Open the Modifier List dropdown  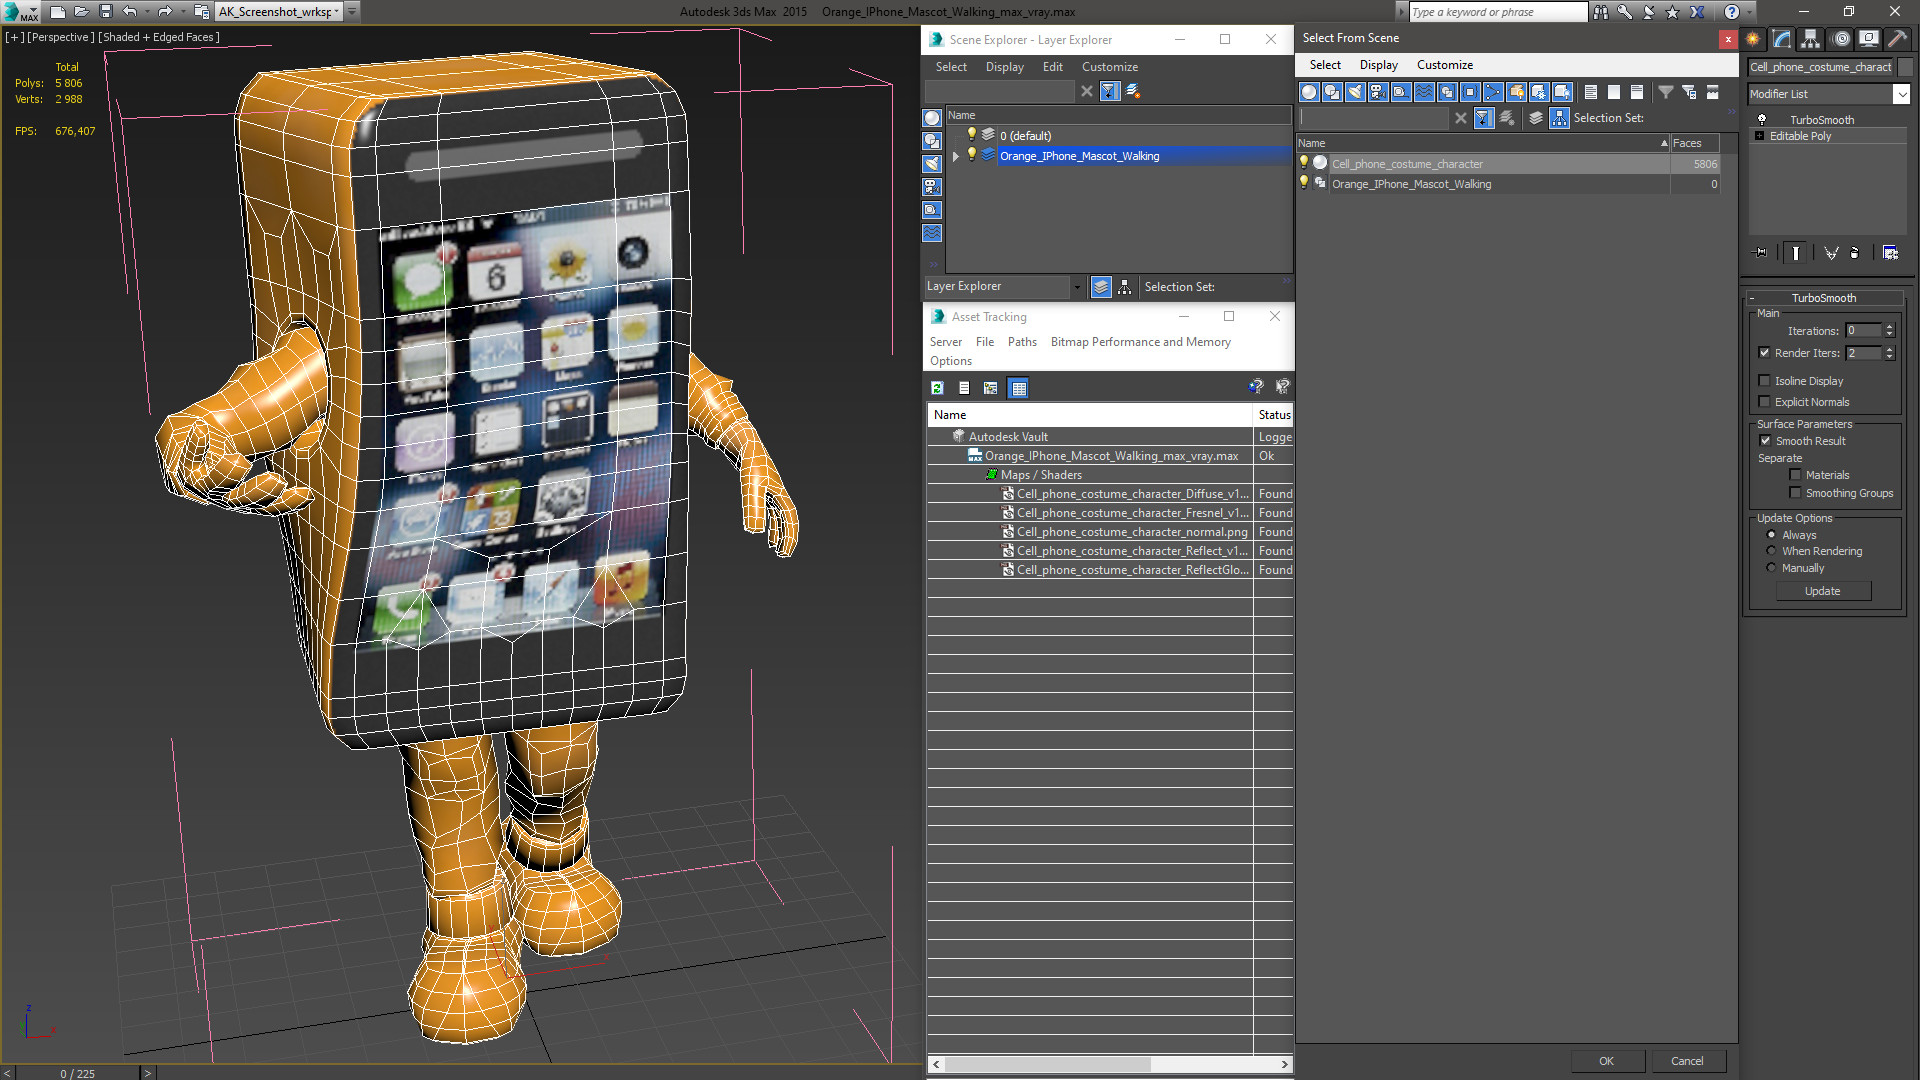(x=1901, y=94)
